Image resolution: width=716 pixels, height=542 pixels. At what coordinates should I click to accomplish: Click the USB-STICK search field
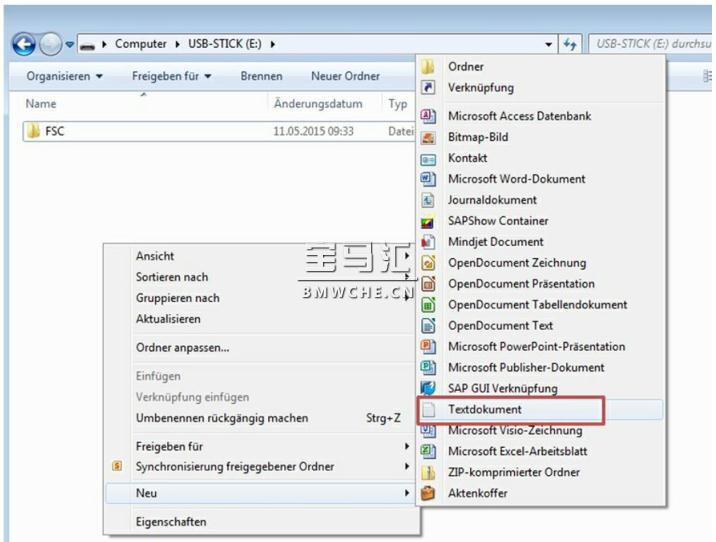[651, 44]
